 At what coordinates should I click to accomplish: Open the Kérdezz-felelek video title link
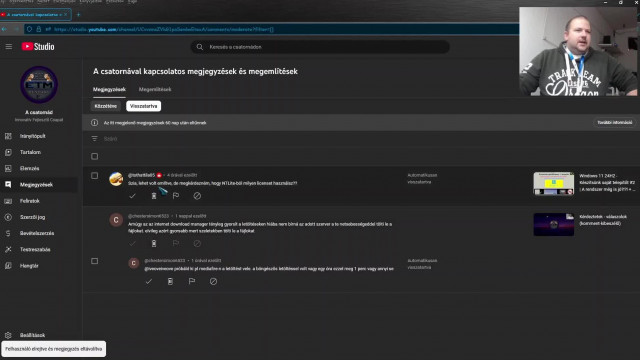[x=603, y=220]
